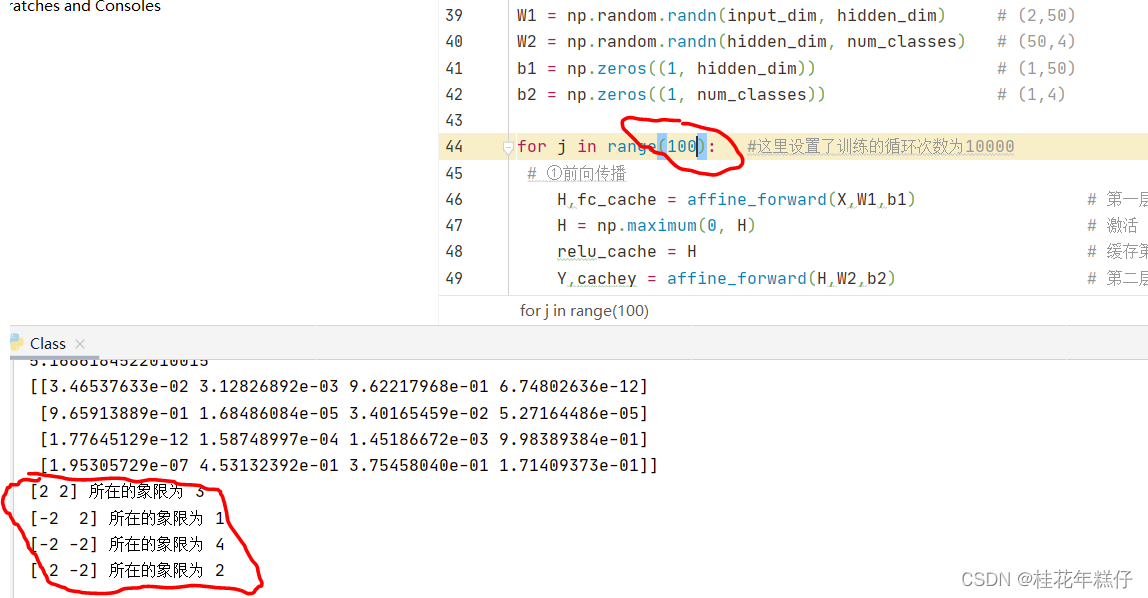The width and height of the screenshot is (1148, 598).
Task: Click line number 40 in gutter
Action: (454, 42)
